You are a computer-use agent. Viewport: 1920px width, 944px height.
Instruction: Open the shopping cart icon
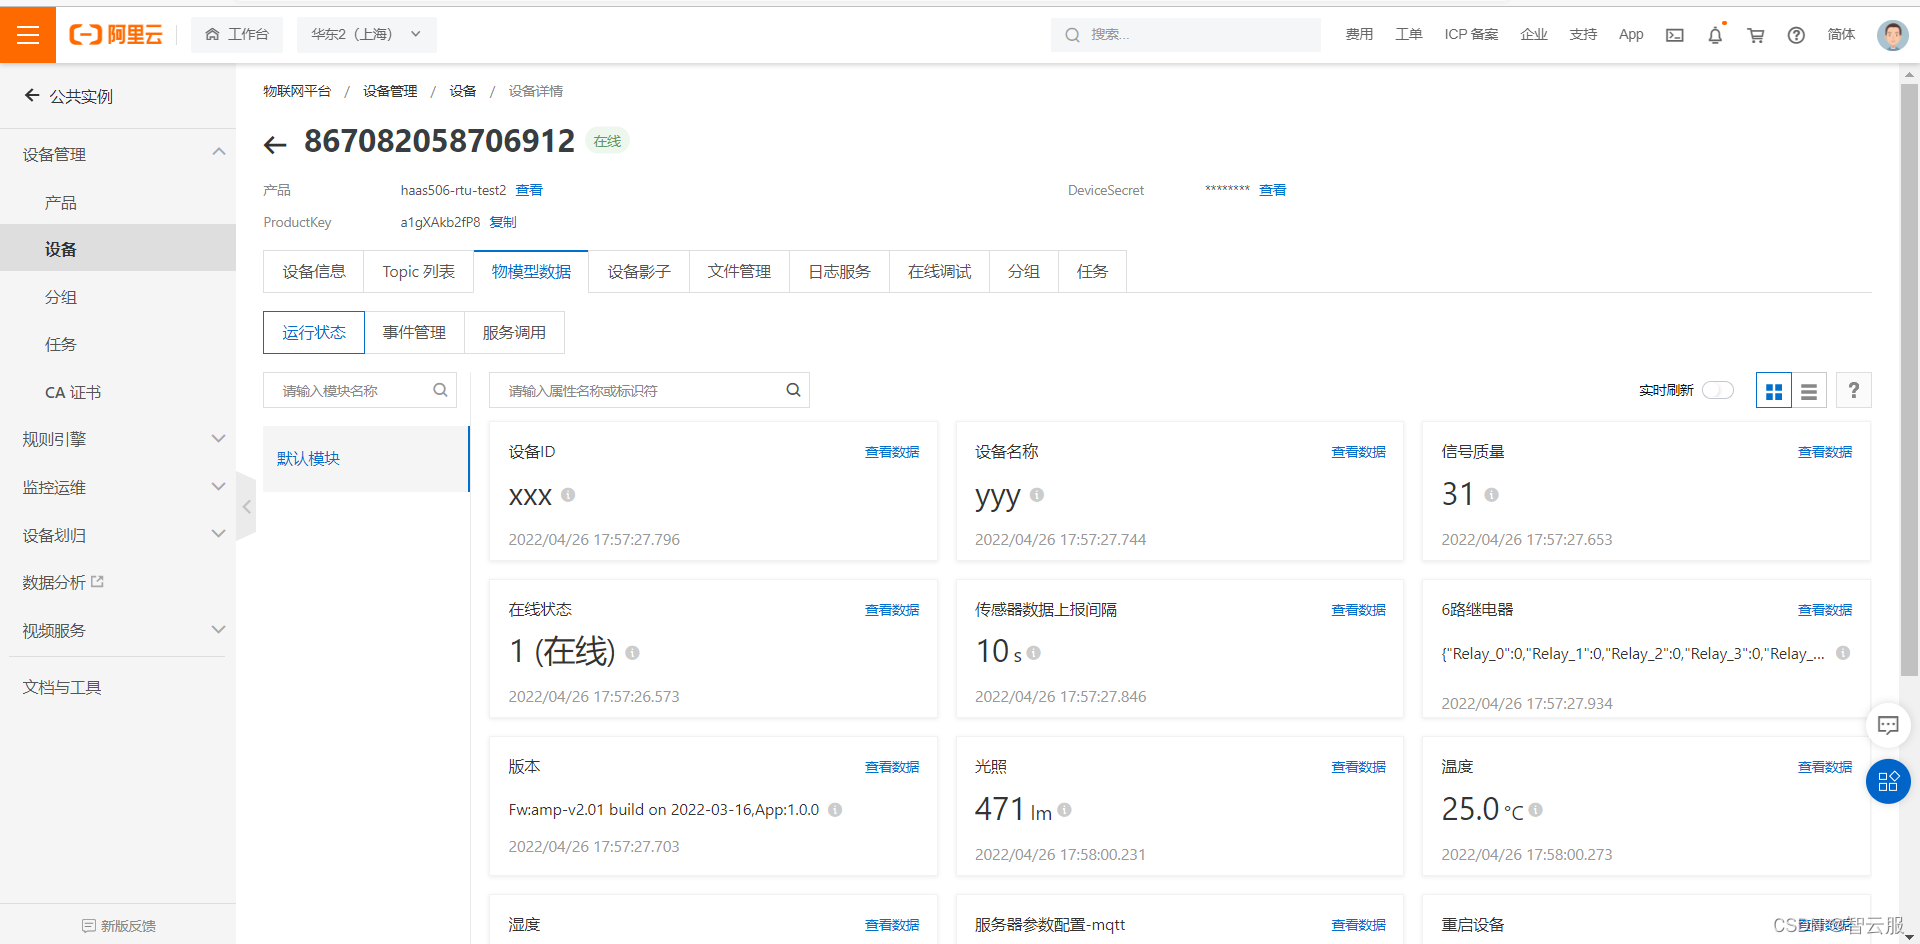[x=1755, y=34]
